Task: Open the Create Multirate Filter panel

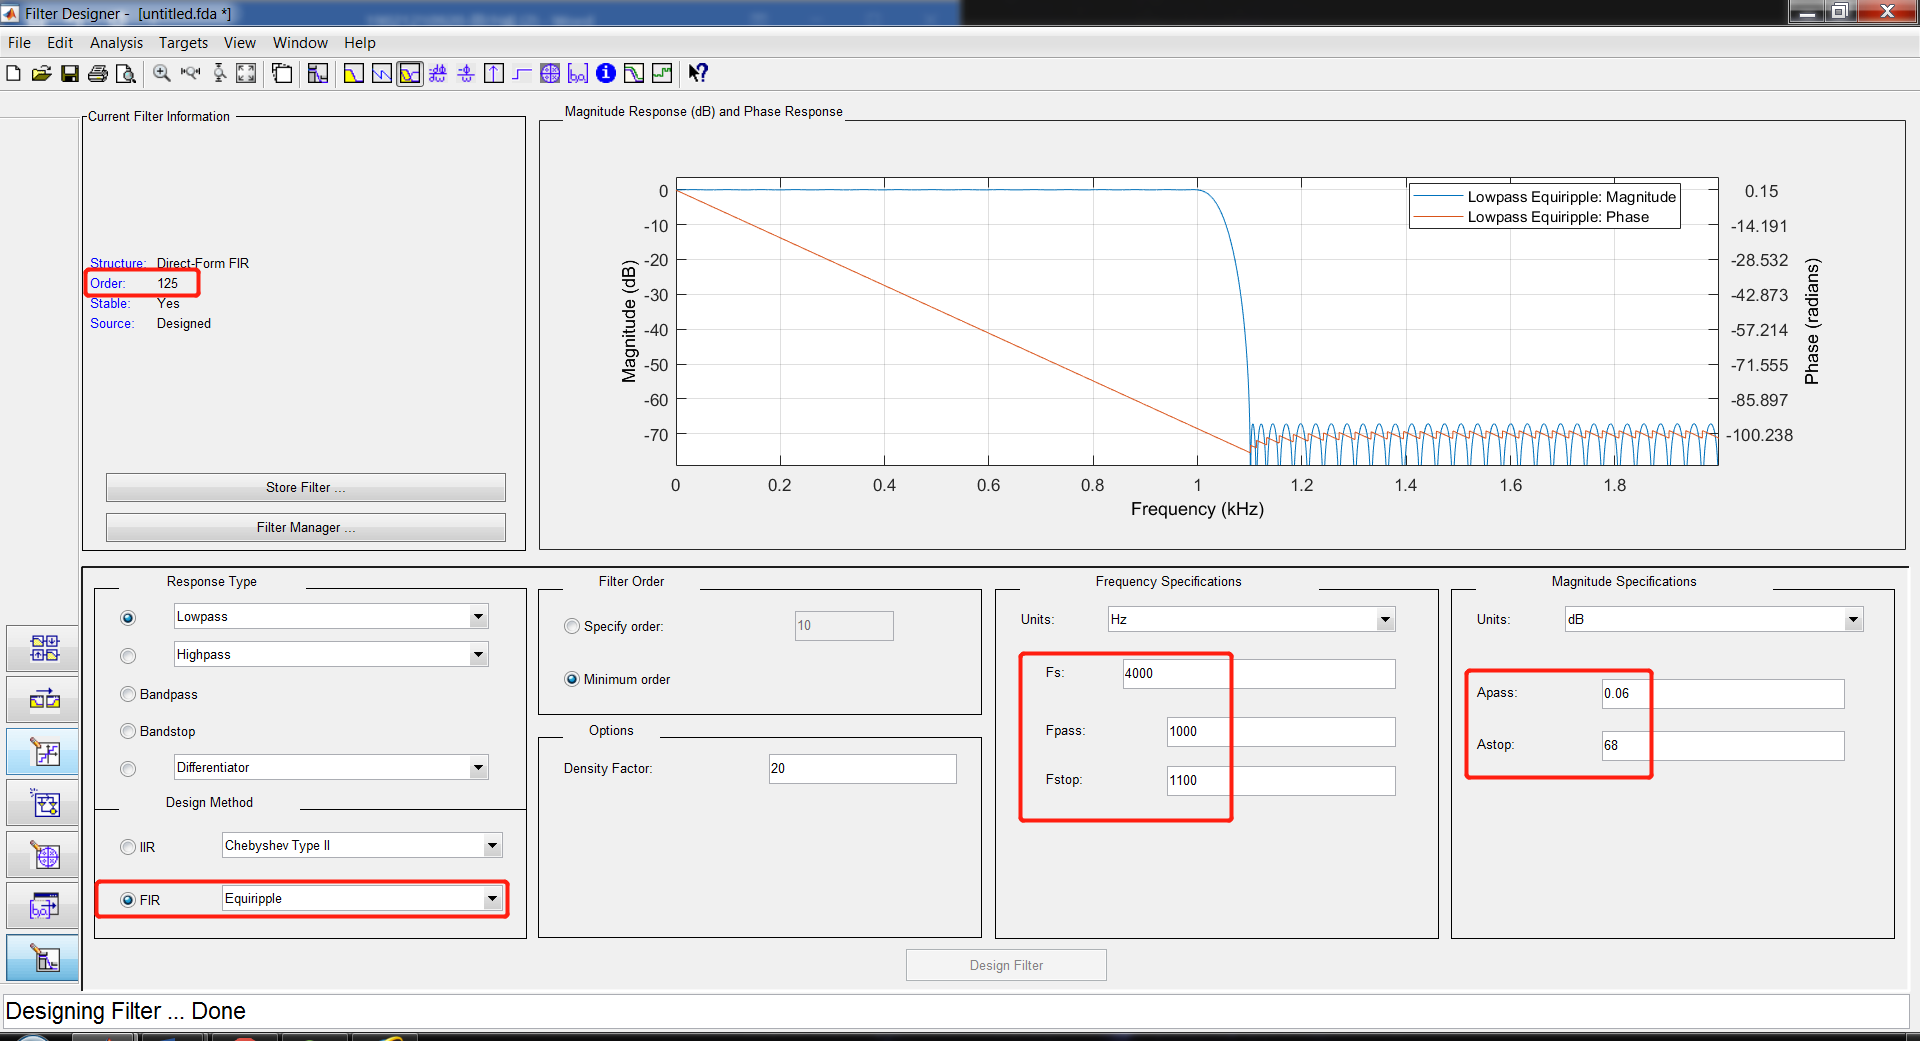Action: click(44, 648)
